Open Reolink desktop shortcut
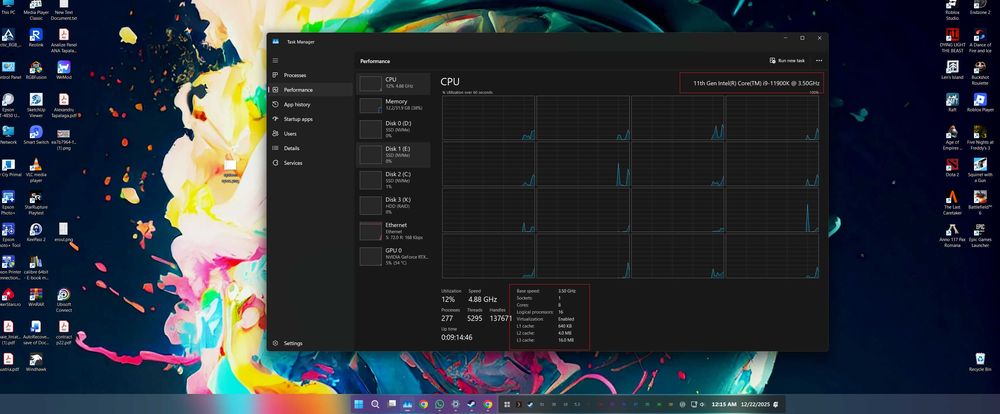Viewport: 1000px width, 414px height. [36, 38]
